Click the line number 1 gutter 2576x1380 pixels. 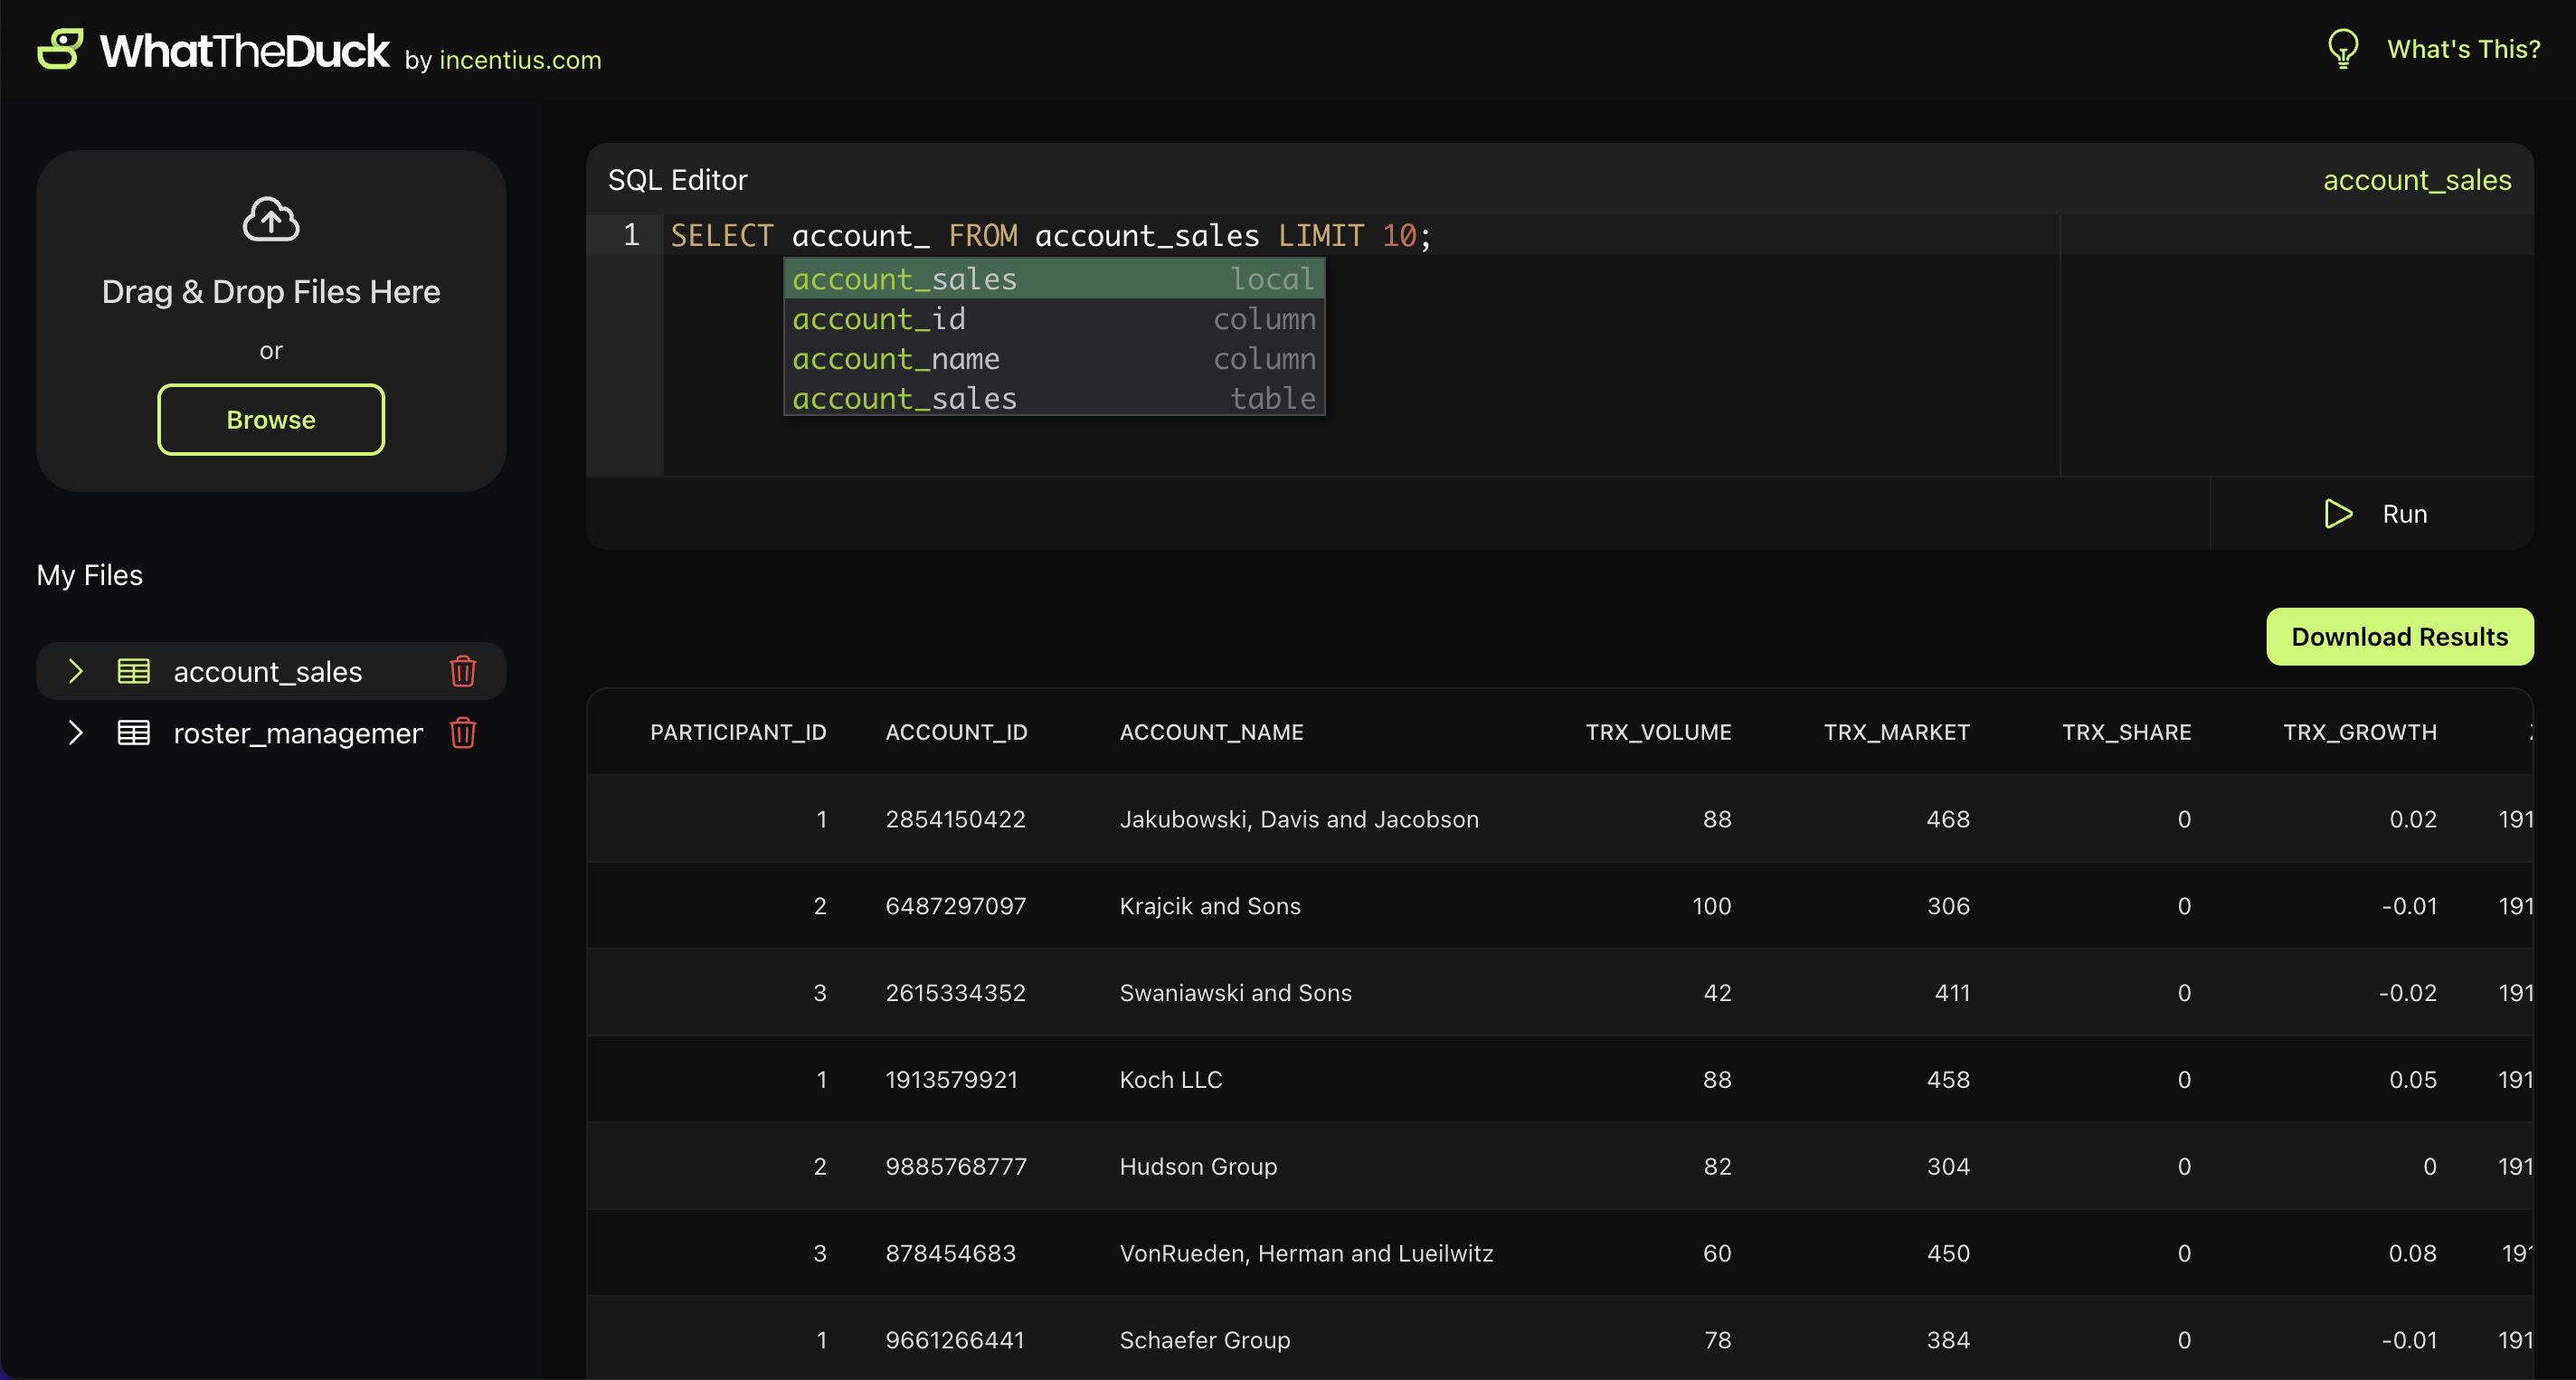[x=630, y=235]
